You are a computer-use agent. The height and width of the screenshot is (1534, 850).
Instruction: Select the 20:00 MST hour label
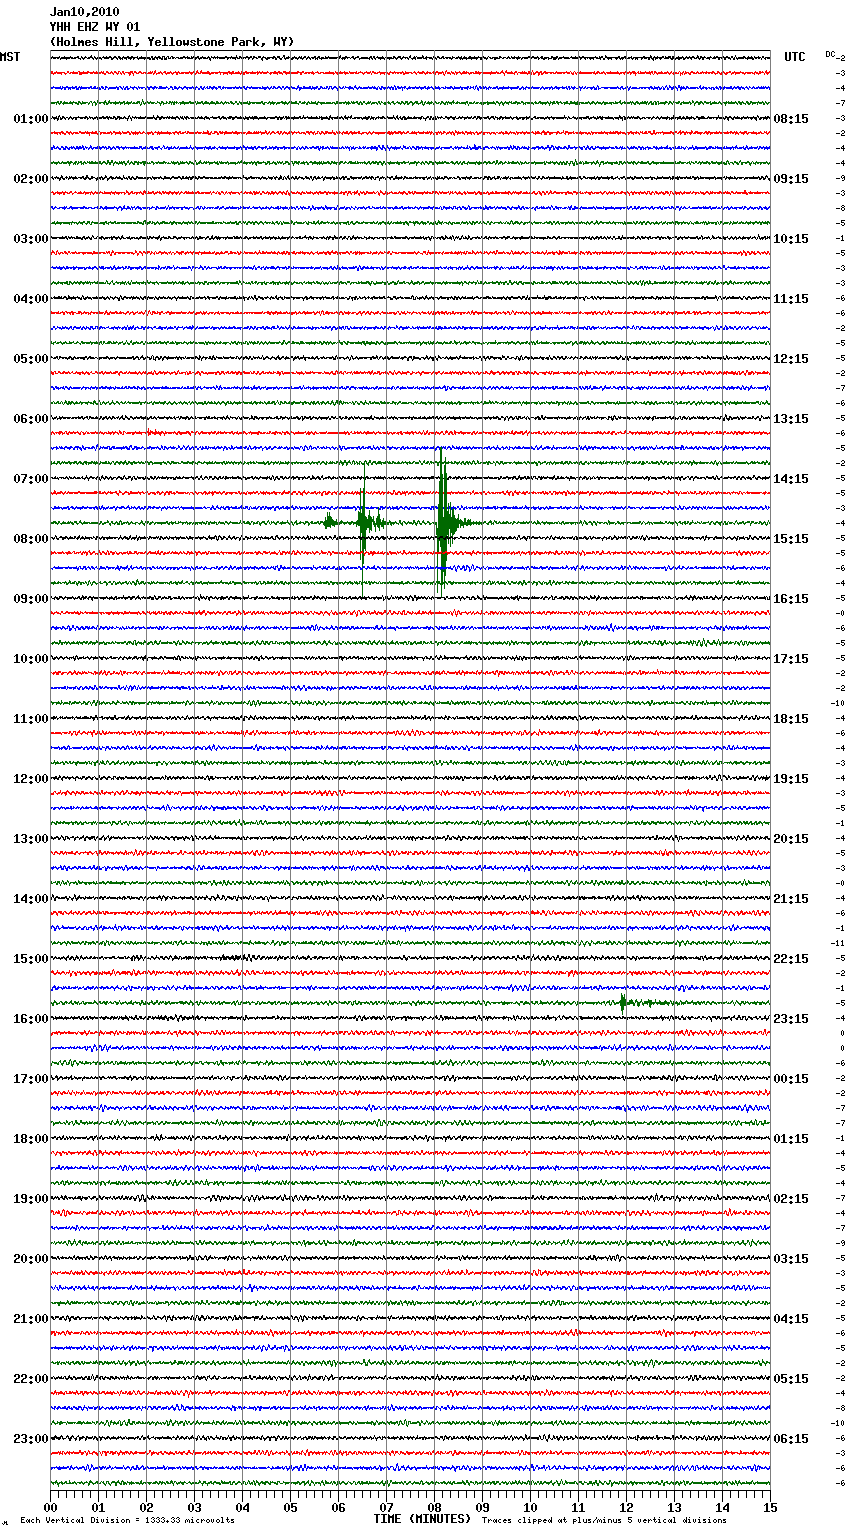tap(31, 1259)
